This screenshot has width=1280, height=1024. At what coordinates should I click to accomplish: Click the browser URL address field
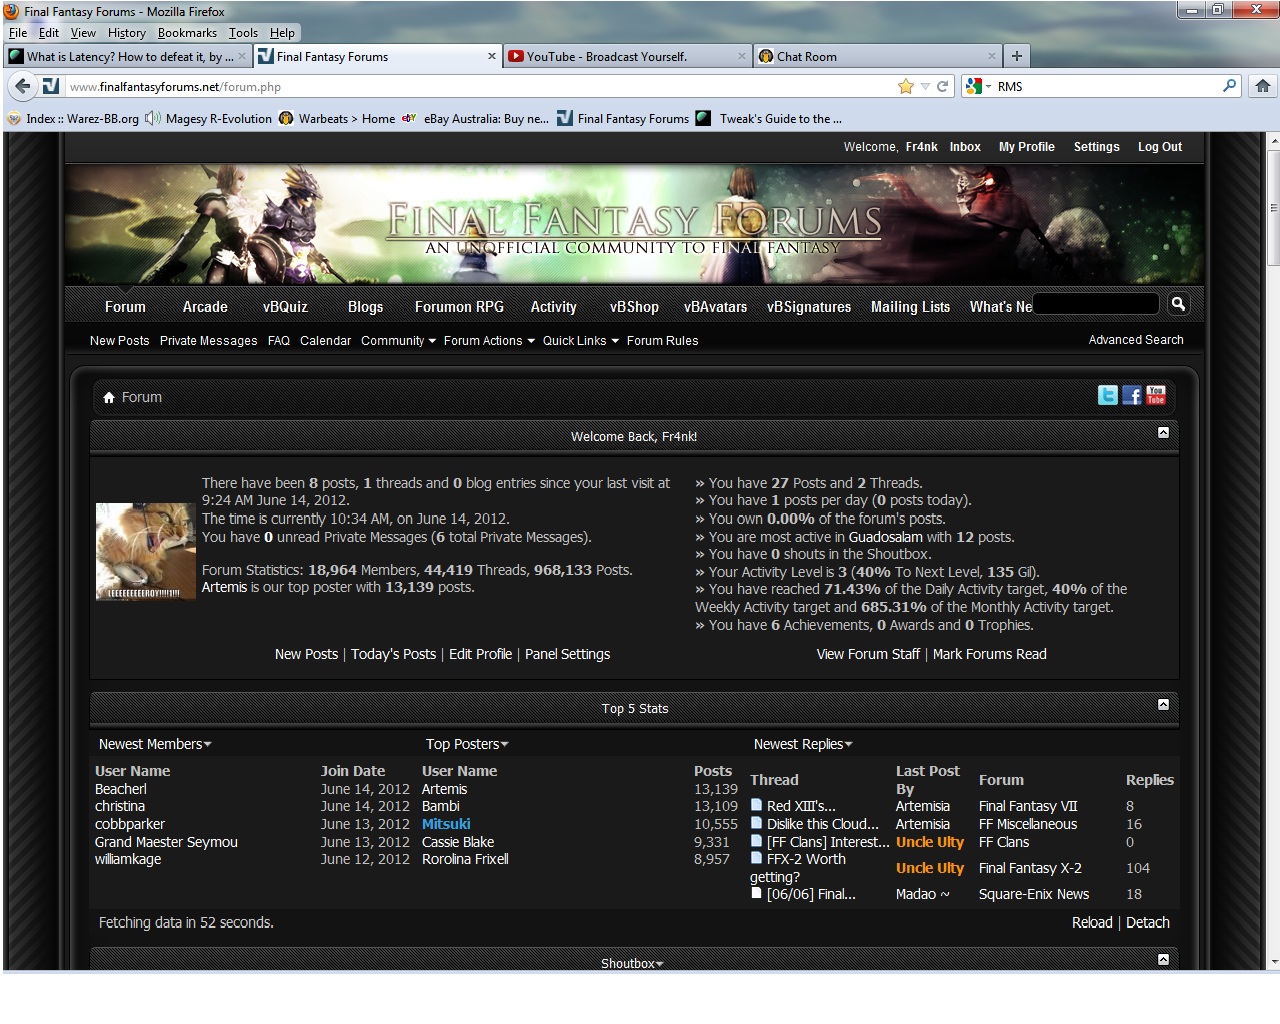click(x=480, y=87)
